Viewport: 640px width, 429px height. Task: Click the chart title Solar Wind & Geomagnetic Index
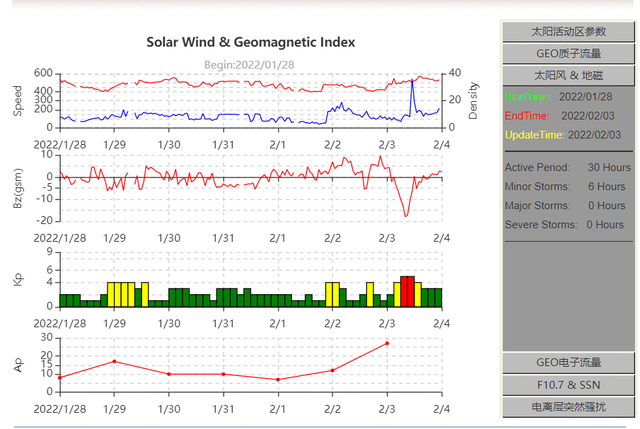(251, 42)
